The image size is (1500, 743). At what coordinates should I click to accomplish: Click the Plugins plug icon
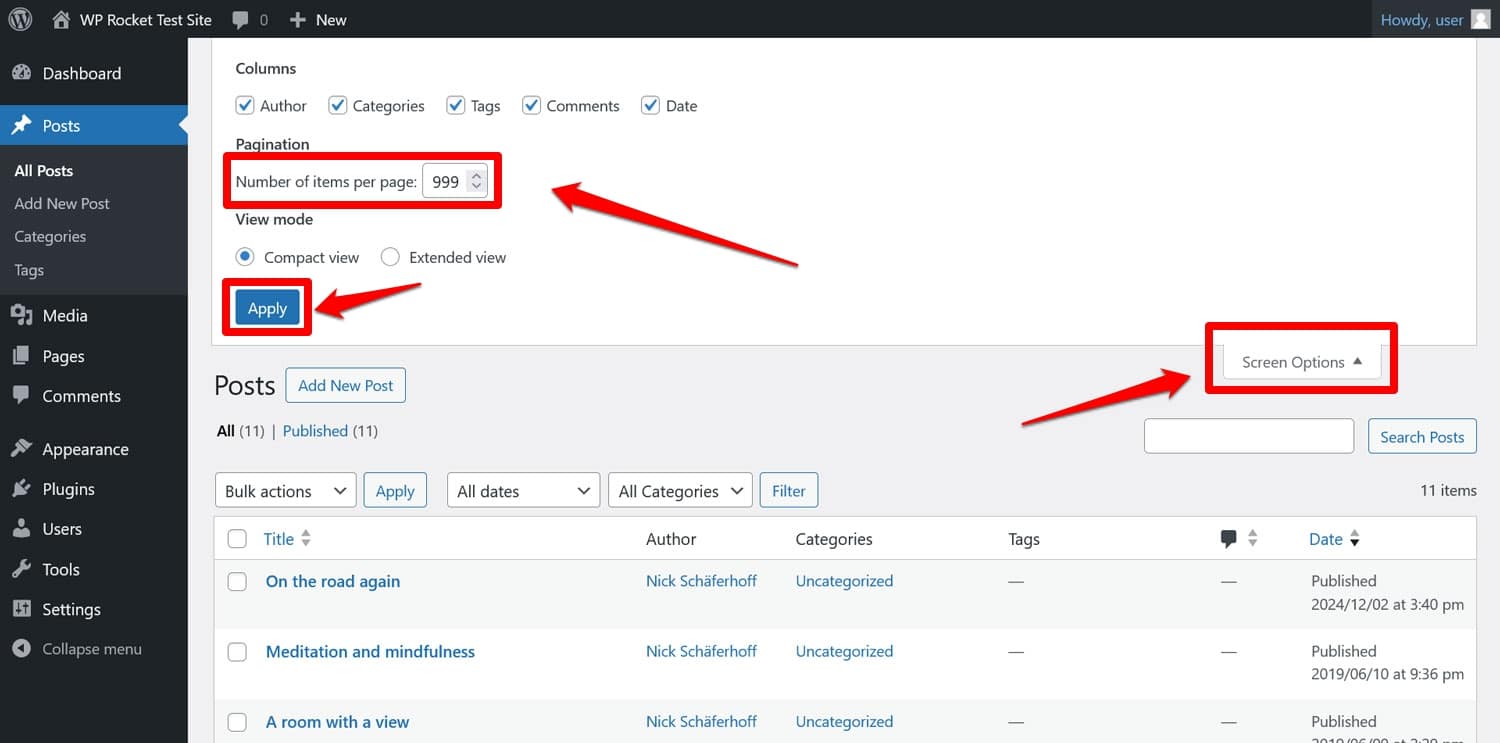click(x=21, y=489)
